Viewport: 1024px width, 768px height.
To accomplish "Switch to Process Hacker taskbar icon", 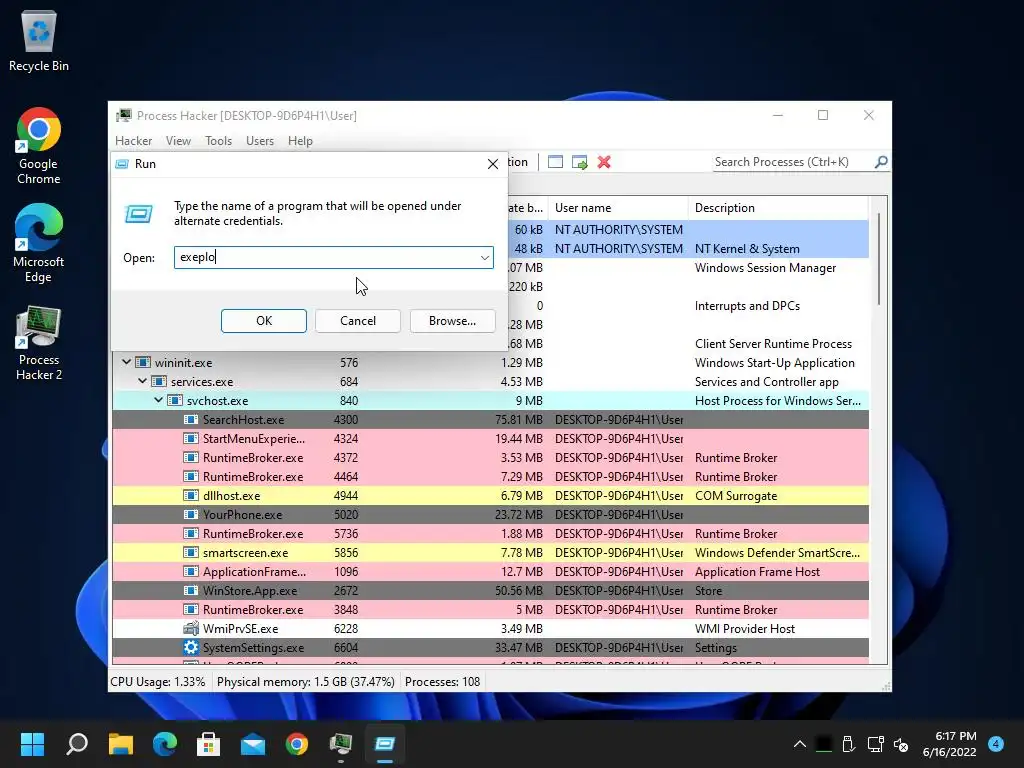I will pos(341,744).
